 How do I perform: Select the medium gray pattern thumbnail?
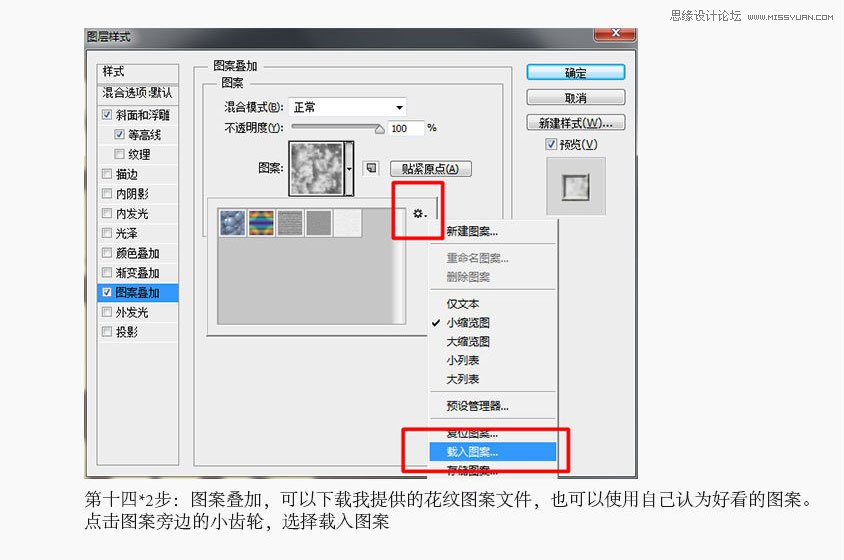point(319,223)
